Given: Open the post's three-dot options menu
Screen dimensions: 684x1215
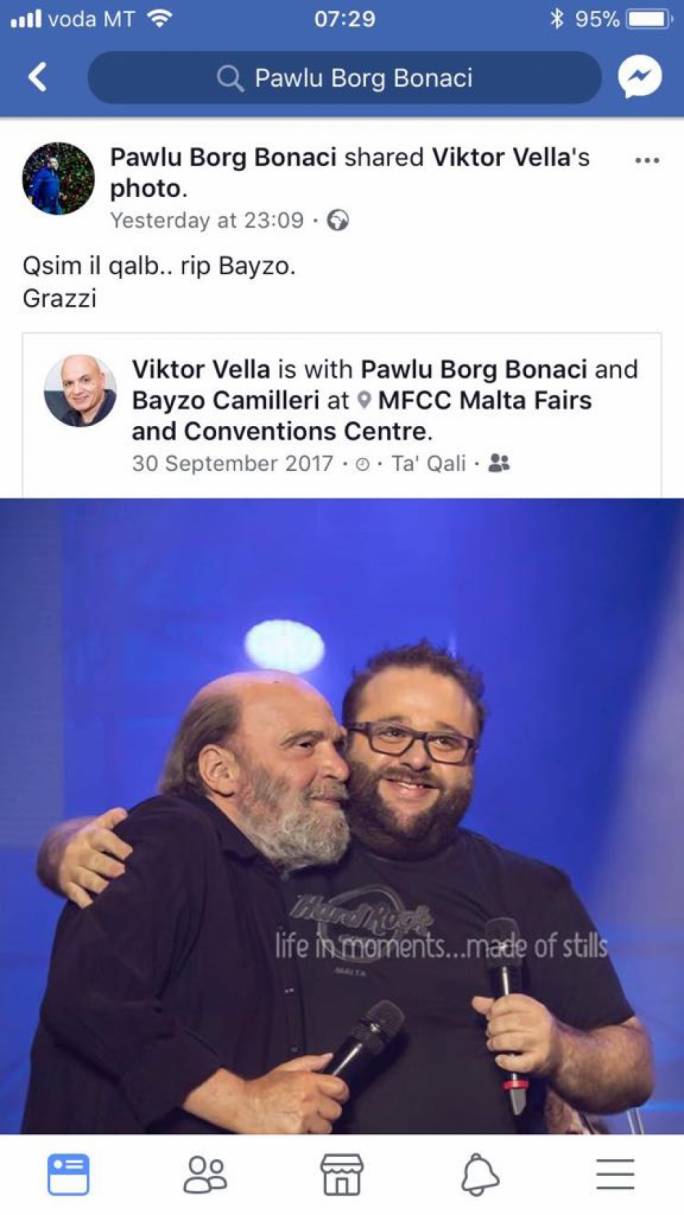Looking at the screenshot, I should 647,159.
